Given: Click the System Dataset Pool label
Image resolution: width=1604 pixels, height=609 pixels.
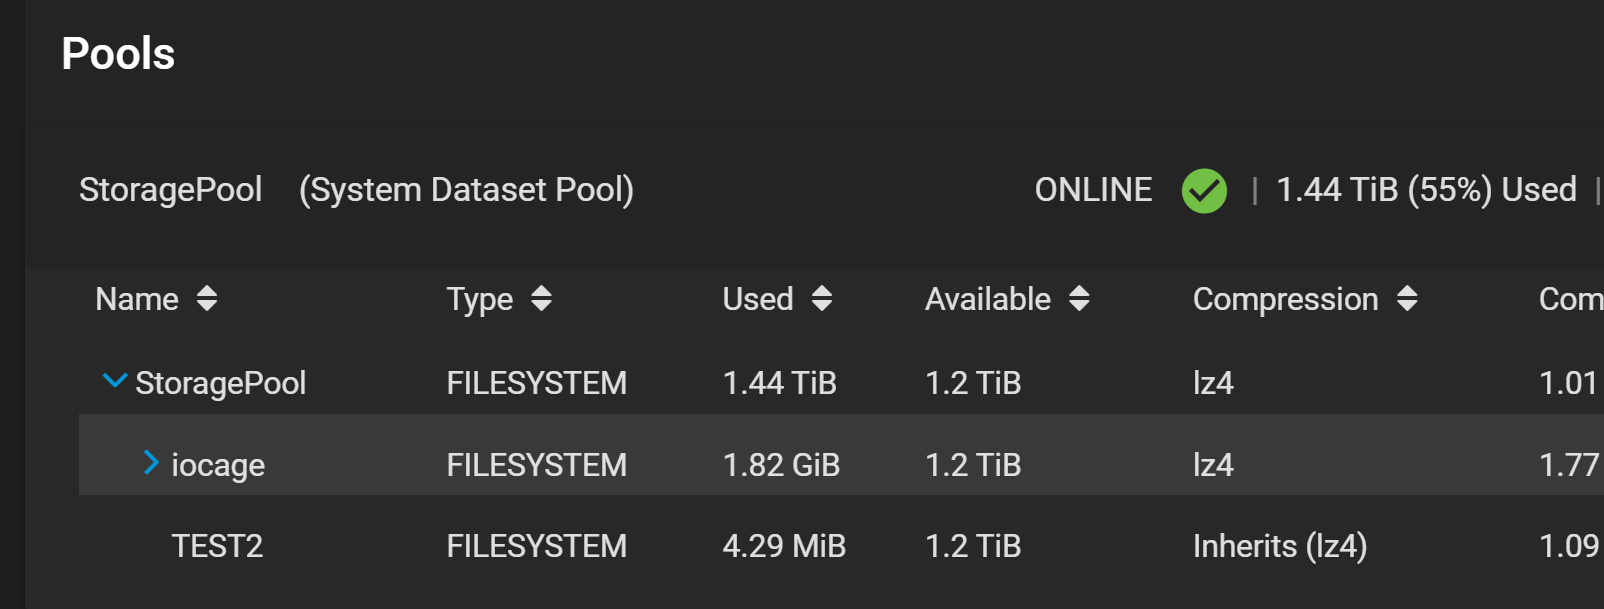Looking at the screenshot, I should point(467,190).
